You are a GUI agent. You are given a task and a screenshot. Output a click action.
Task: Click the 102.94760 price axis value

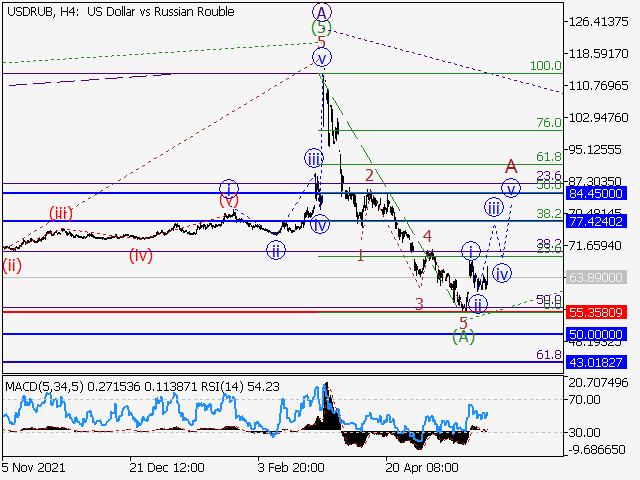(598, 118)
